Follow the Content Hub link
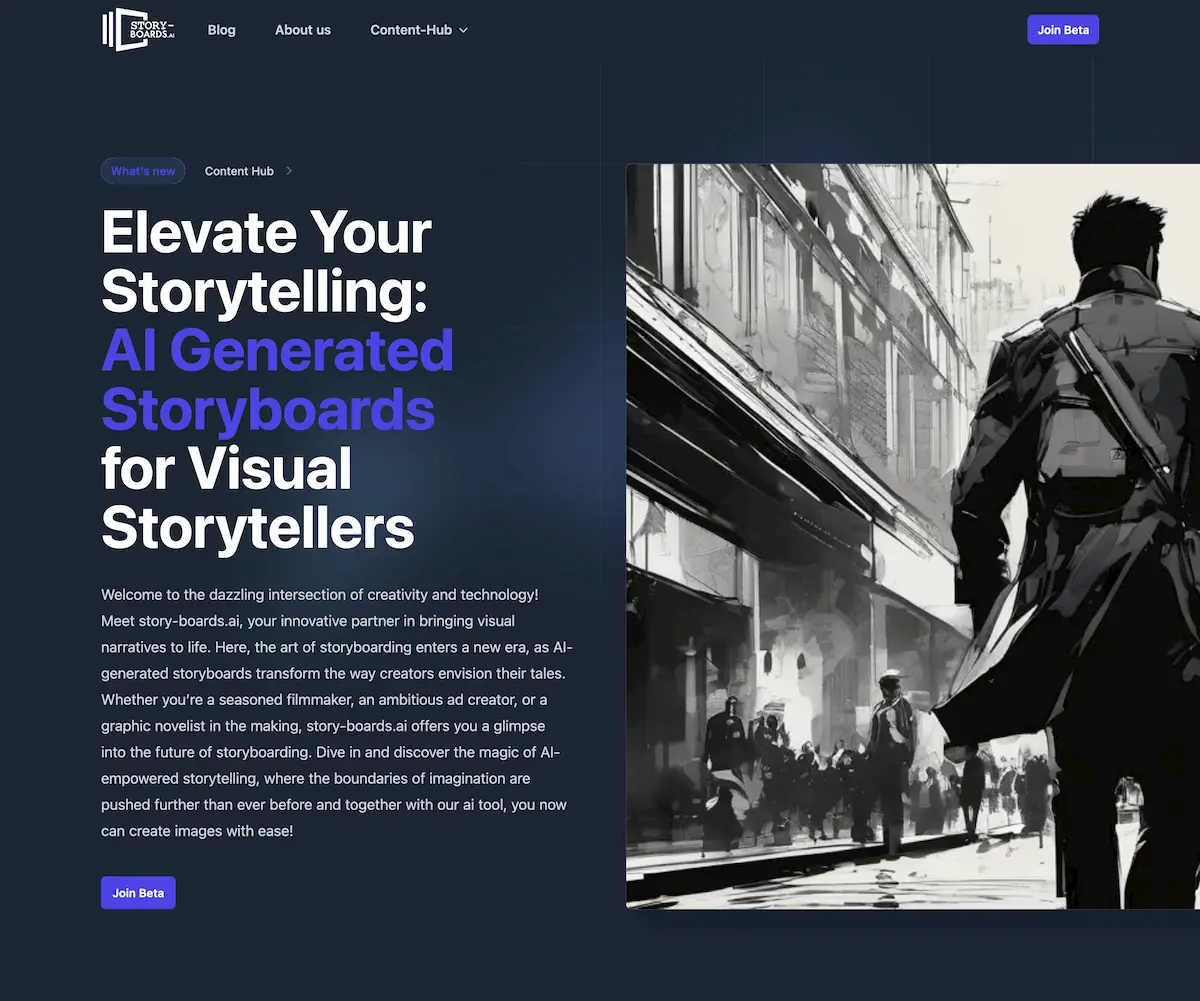1200x1001 pixels. [x=239, y=171]
